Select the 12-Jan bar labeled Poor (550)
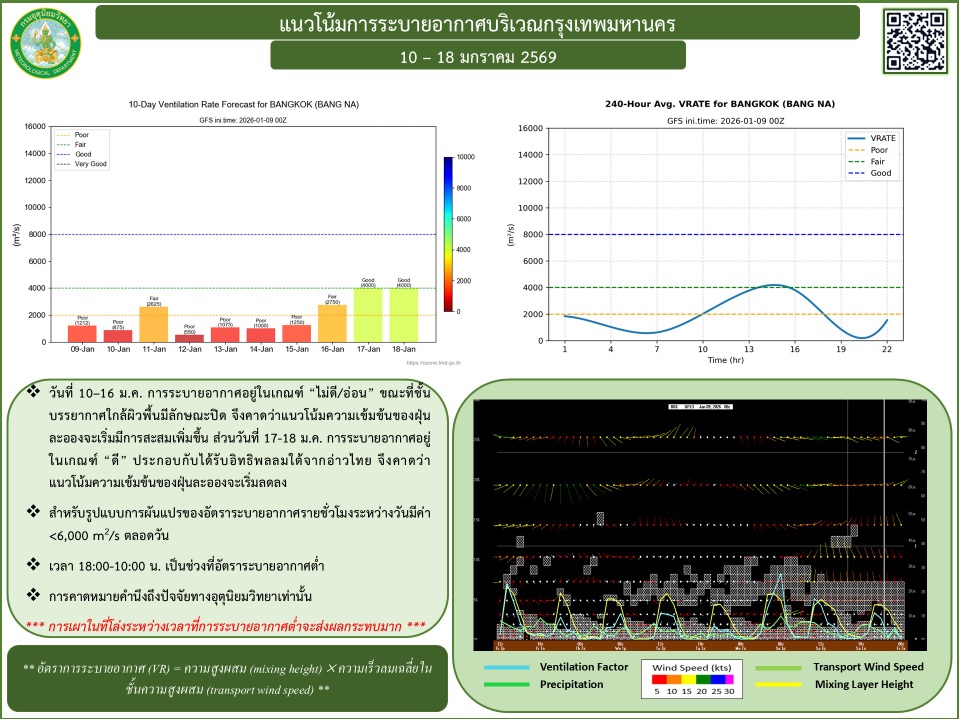Viewport: 960px width, 719px height. [189, 338]
